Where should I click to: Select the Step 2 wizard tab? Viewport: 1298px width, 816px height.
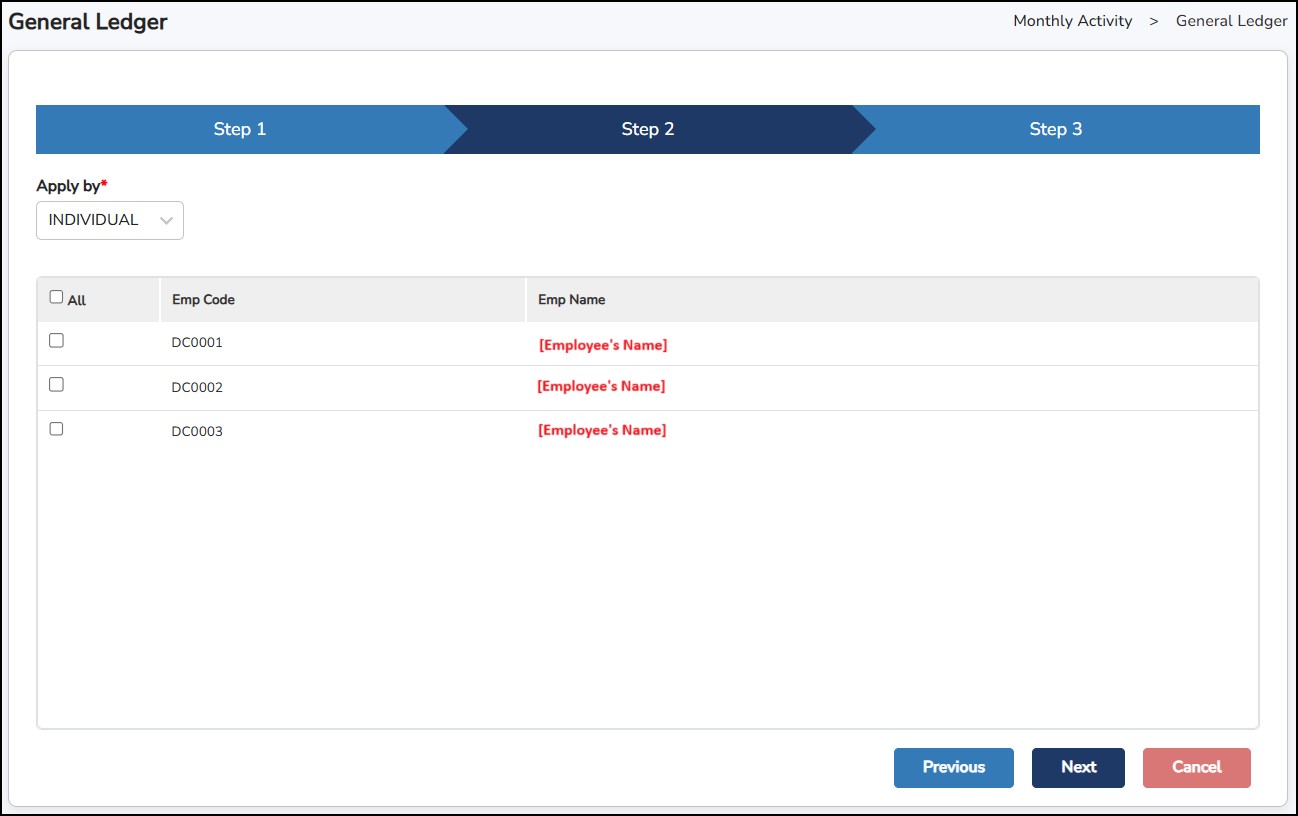coord(648,129)
